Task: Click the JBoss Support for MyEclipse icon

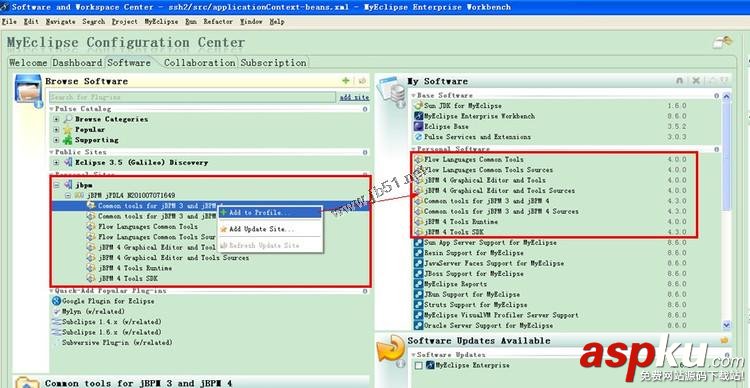Action: point(419,274)
